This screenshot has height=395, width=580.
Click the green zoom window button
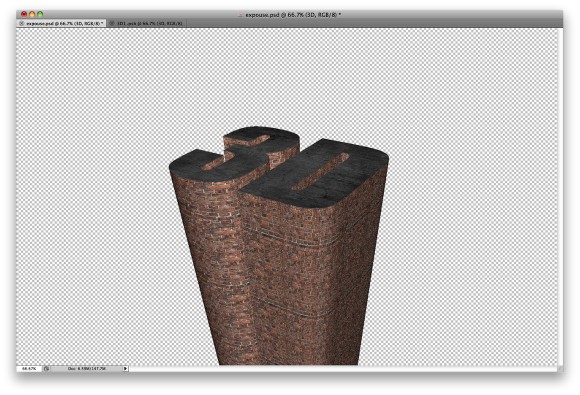click(x=40, y=14)
